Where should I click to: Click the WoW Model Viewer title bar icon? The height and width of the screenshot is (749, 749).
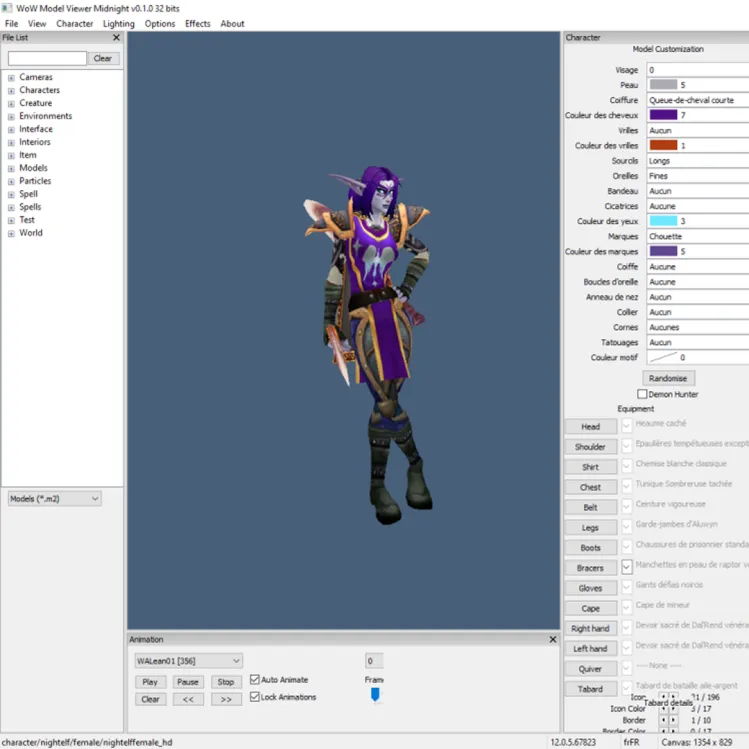(7, 8)
